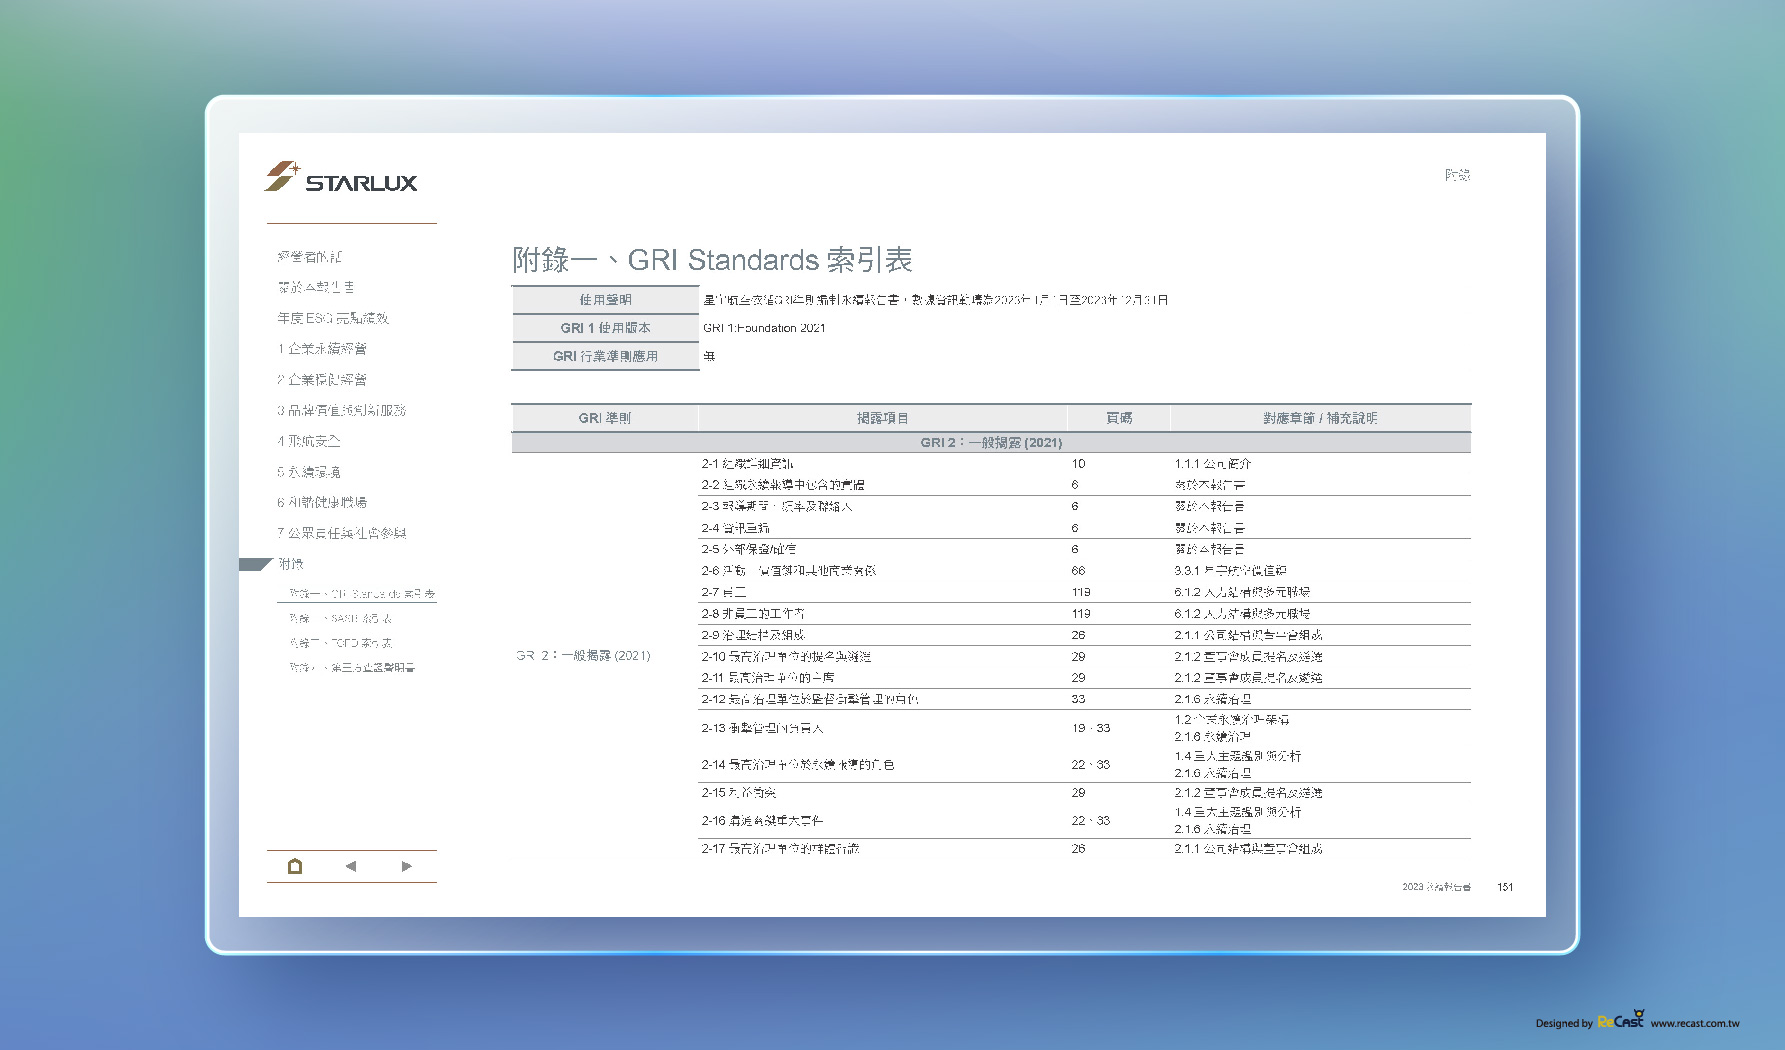Click page number '151' in the footer
Screen dimensions: 1785x1050
pos(1505,887)
